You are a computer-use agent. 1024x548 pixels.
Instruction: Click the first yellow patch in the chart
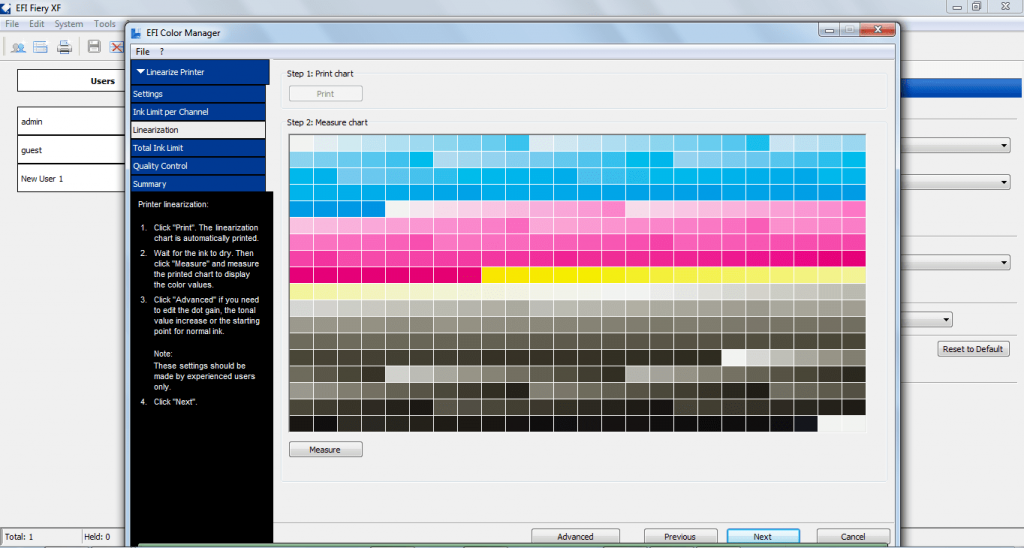click(x=493, y=275)
